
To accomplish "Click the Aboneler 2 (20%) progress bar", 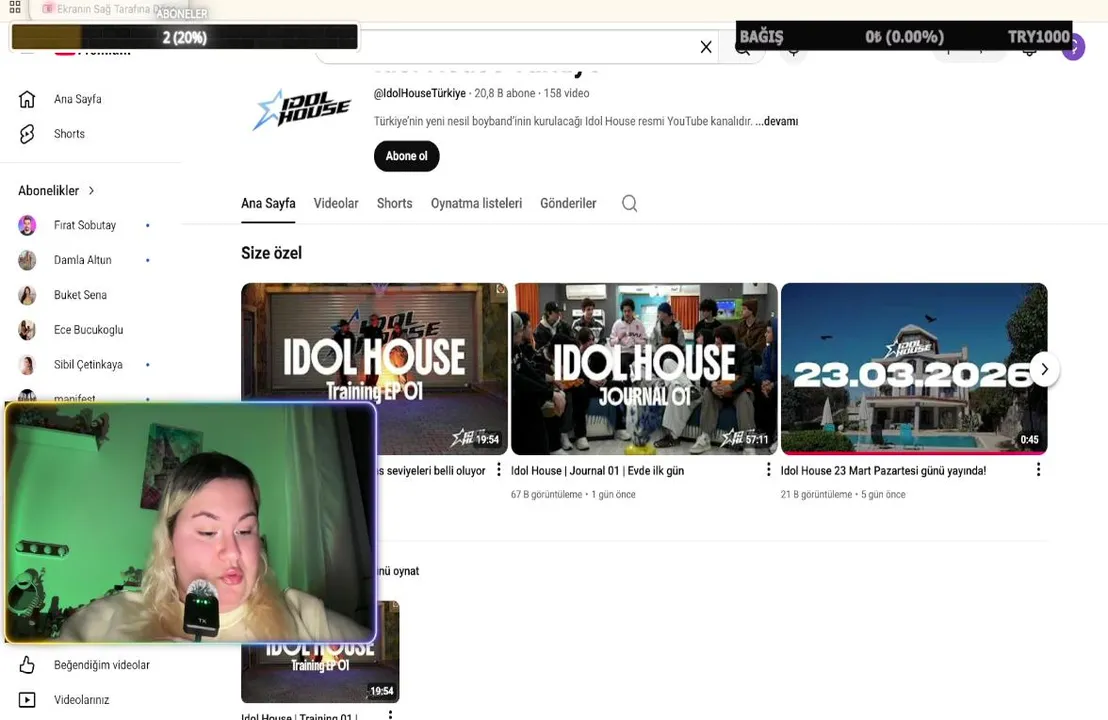I will pos(184,37).
